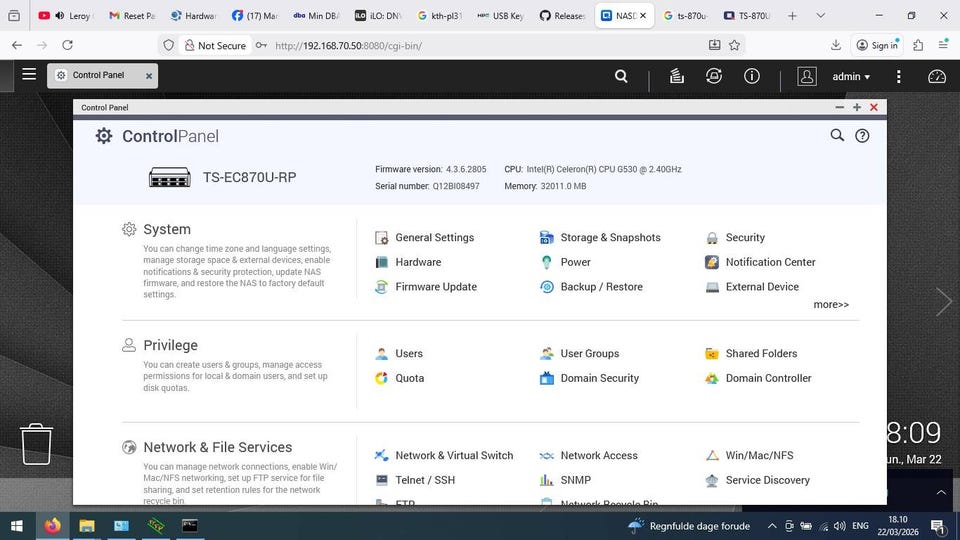Open Network Access
960x540 pixels.
pyautogui.click(x=588, y=456)
